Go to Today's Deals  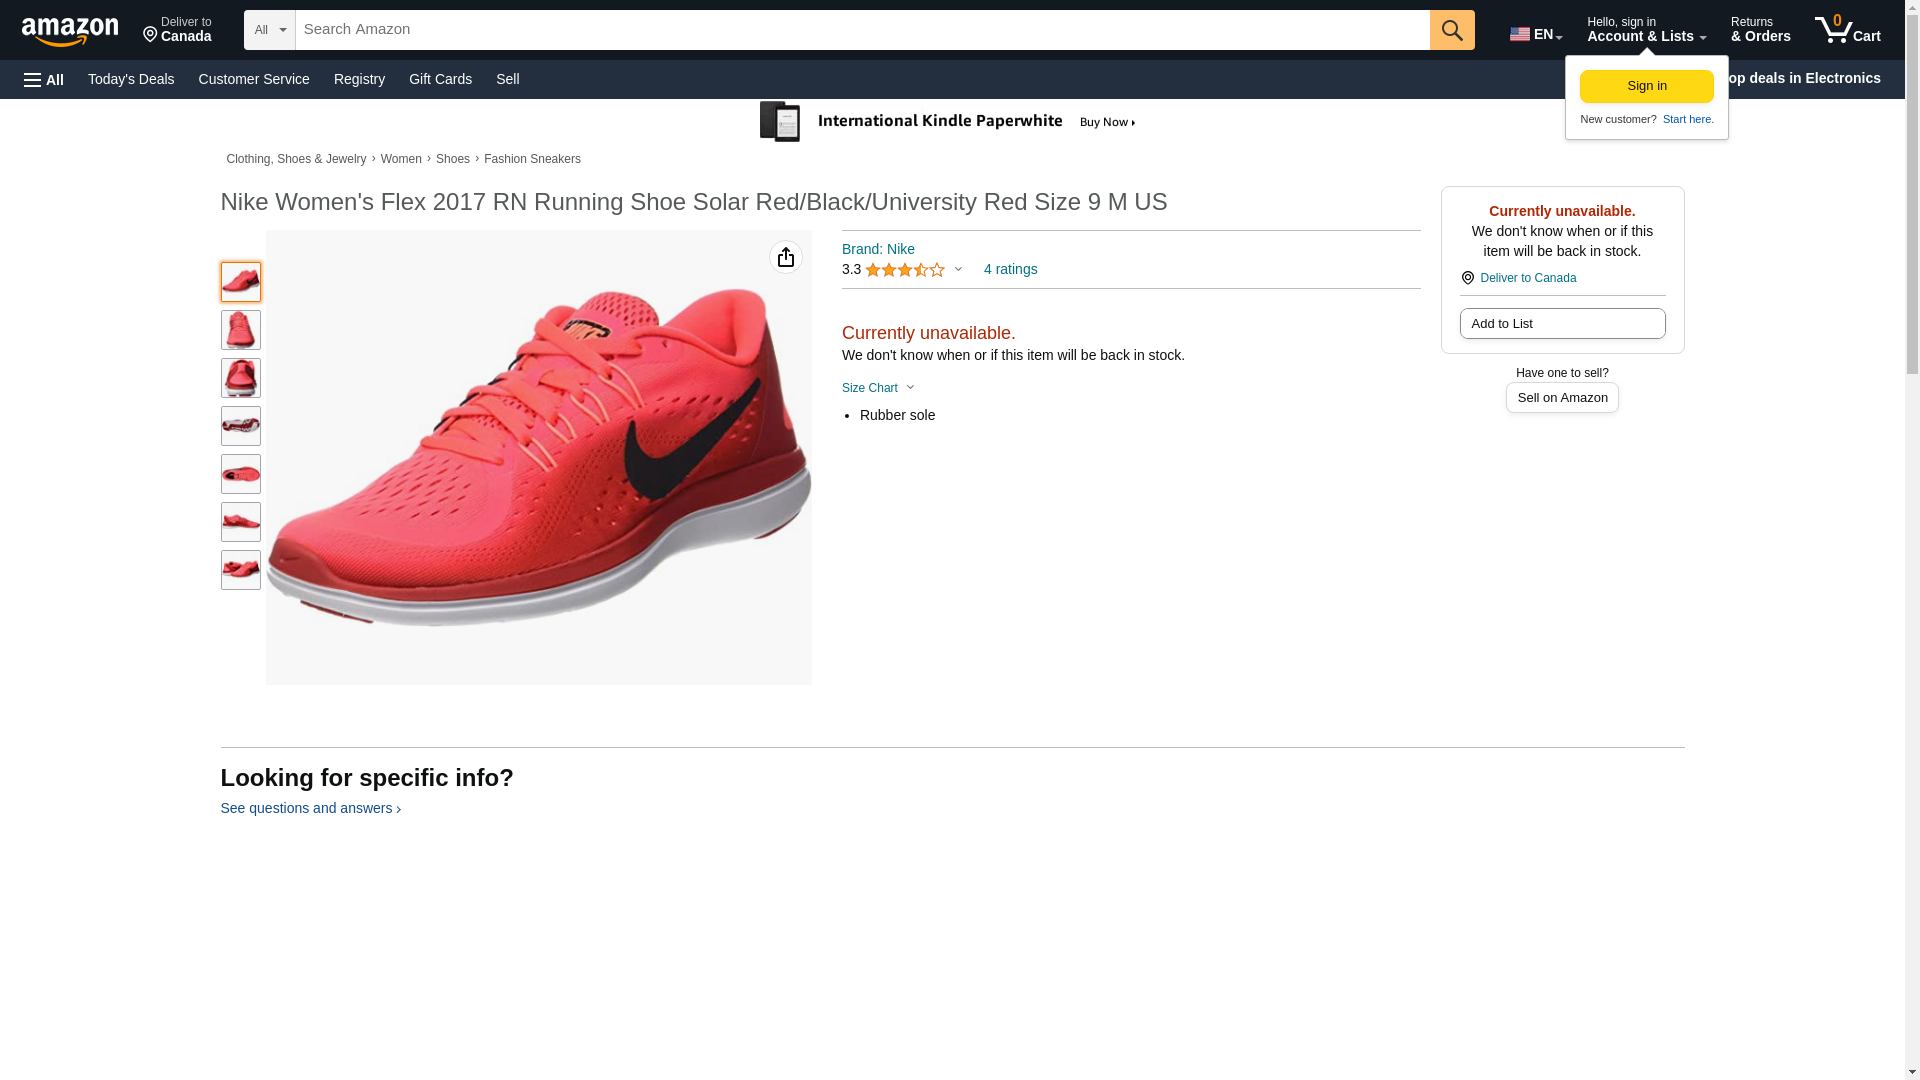(x=131, y=79)
